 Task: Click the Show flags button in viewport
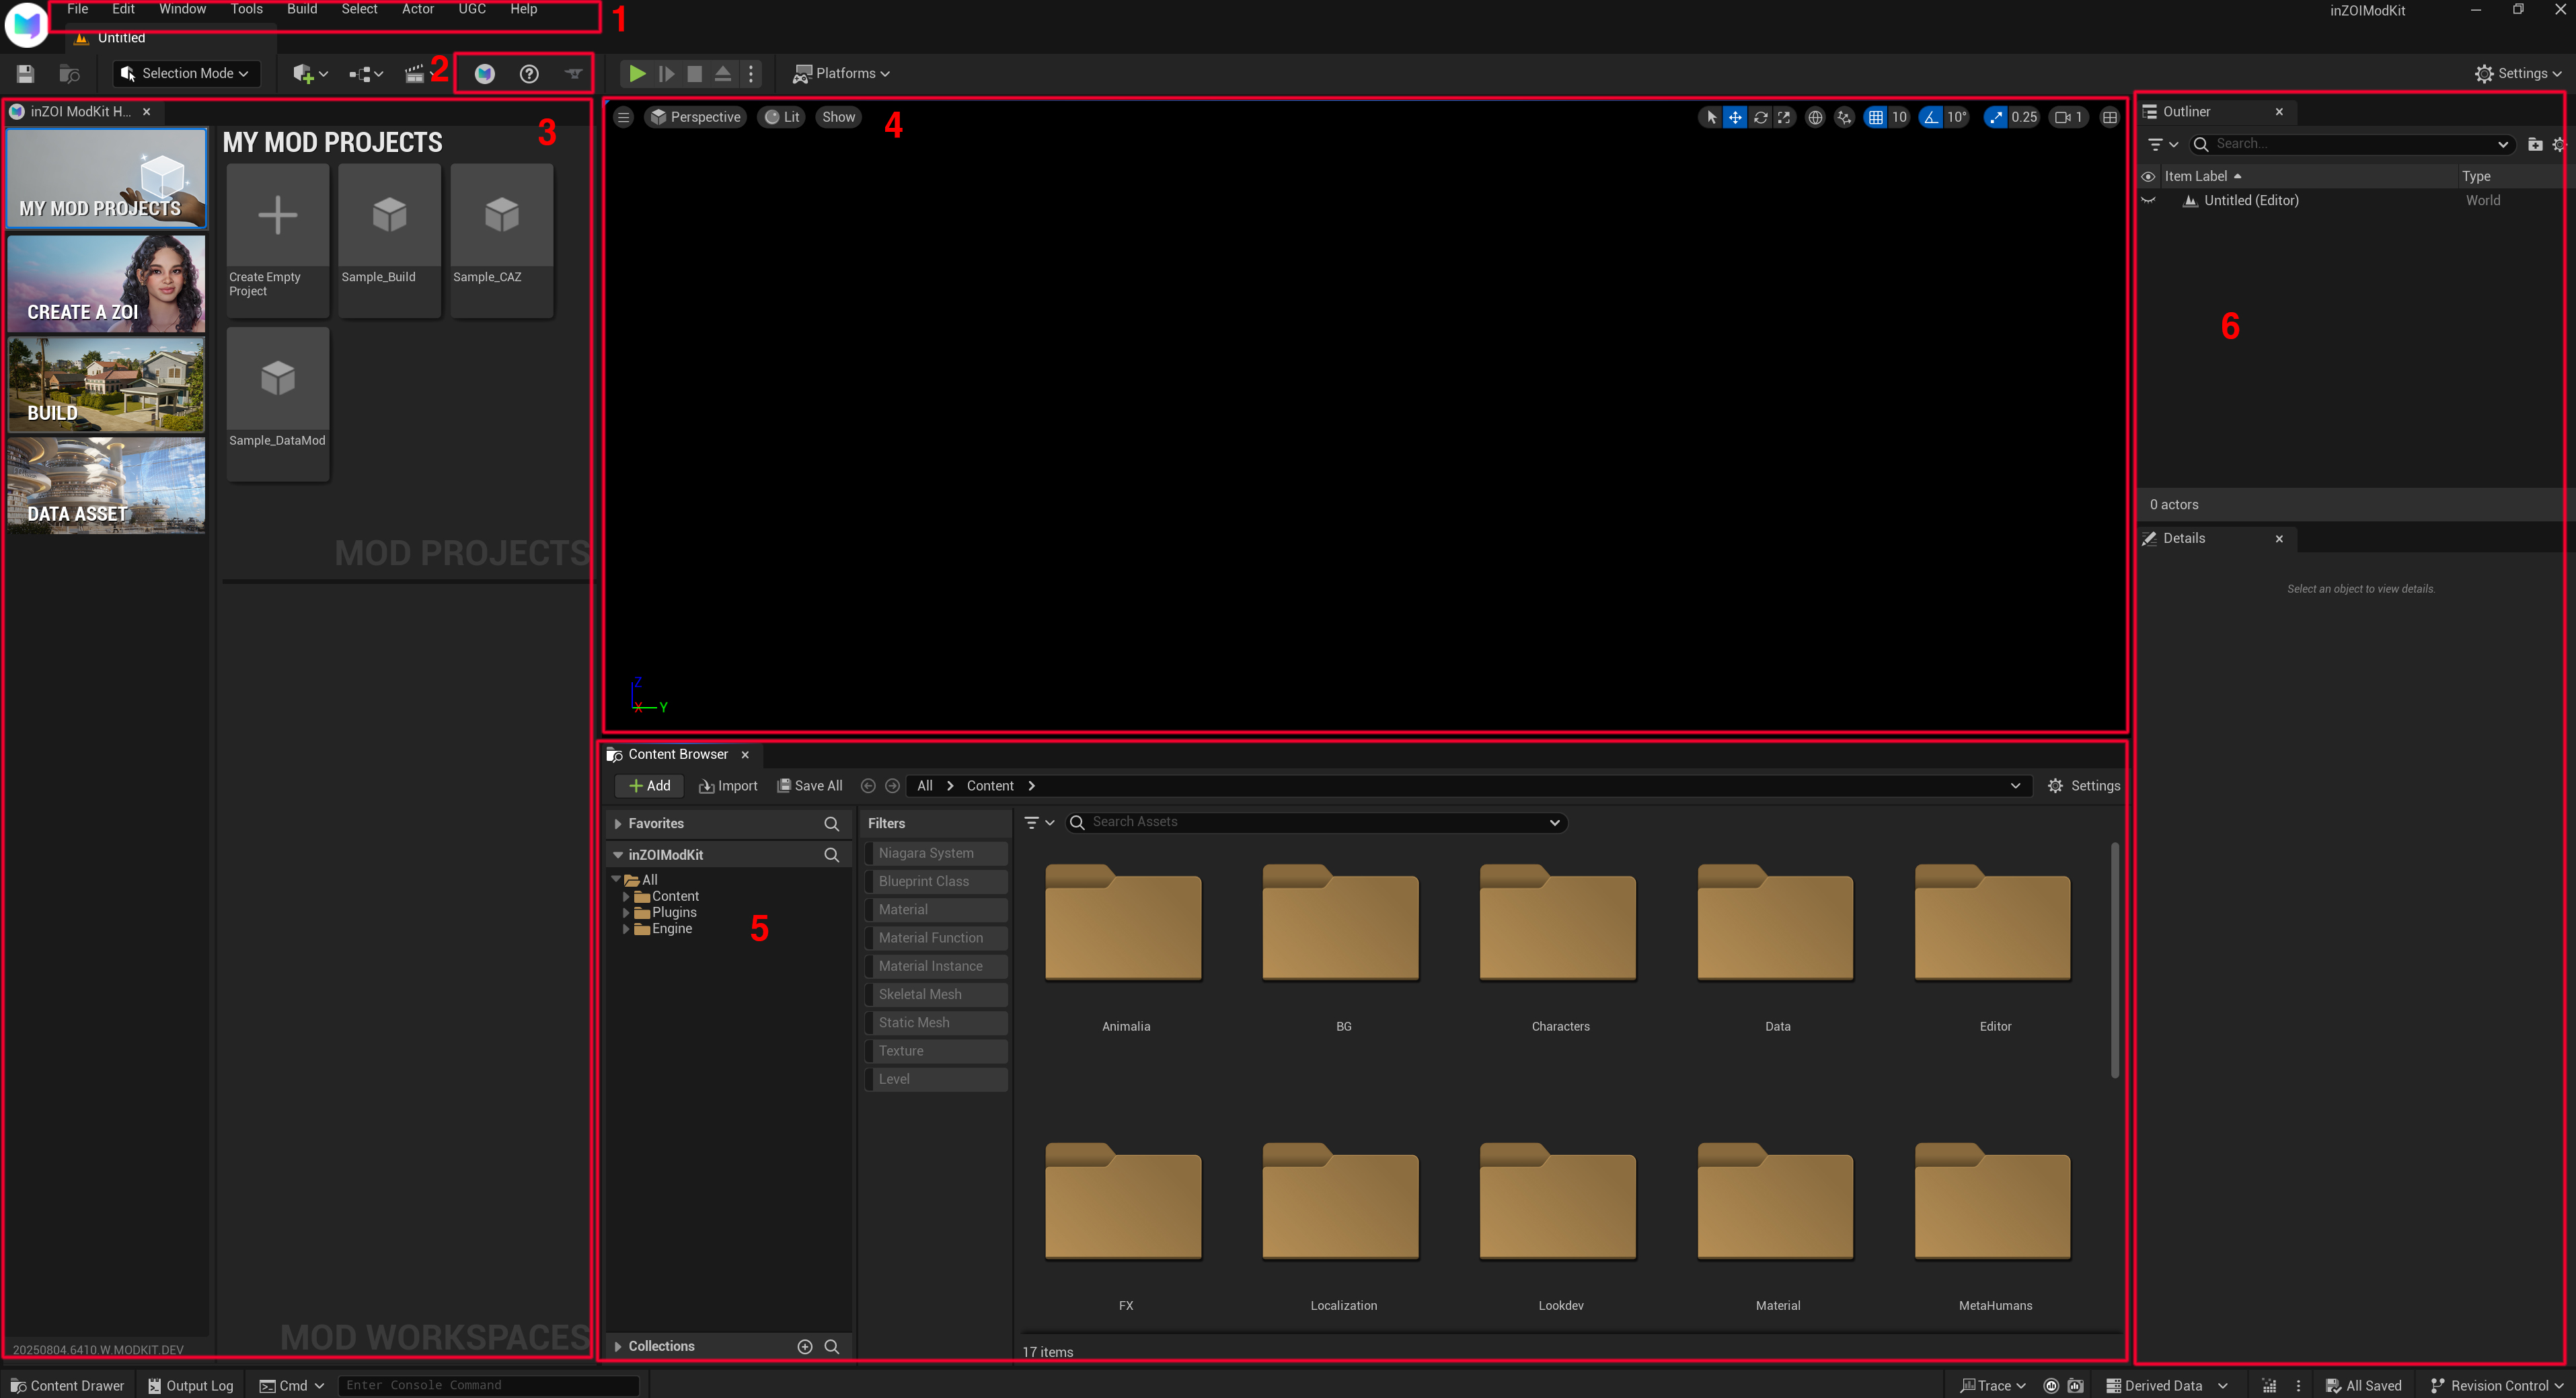pos(838,117)
